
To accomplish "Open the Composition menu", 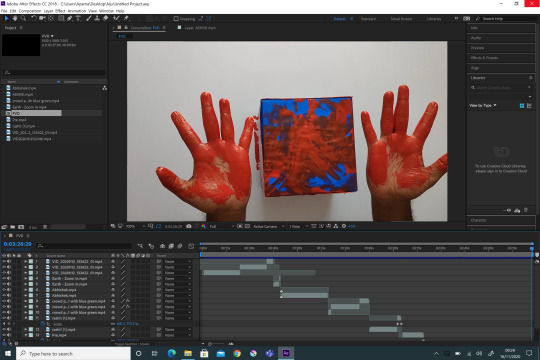I will 30,11.
